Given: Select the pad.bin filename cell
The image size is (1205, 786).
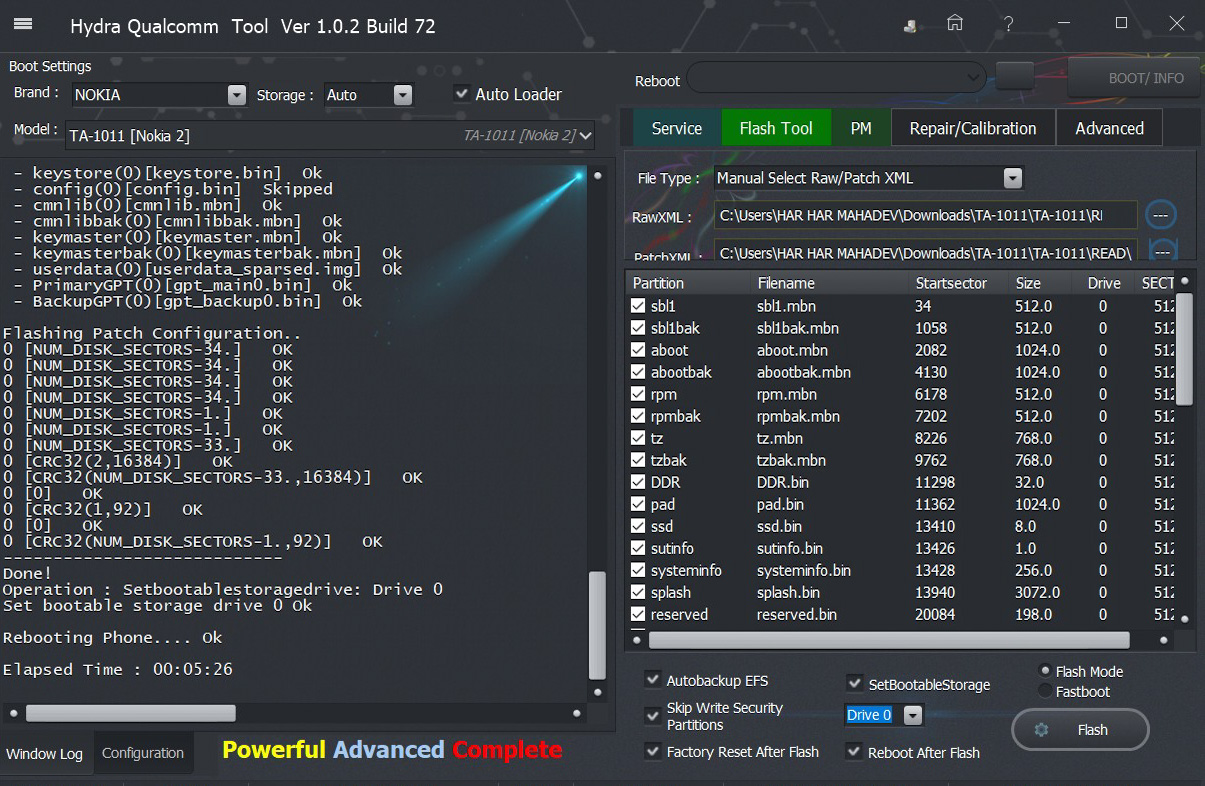Looking at the screenshot, I should pyautogui.click(x=780, y=504).
